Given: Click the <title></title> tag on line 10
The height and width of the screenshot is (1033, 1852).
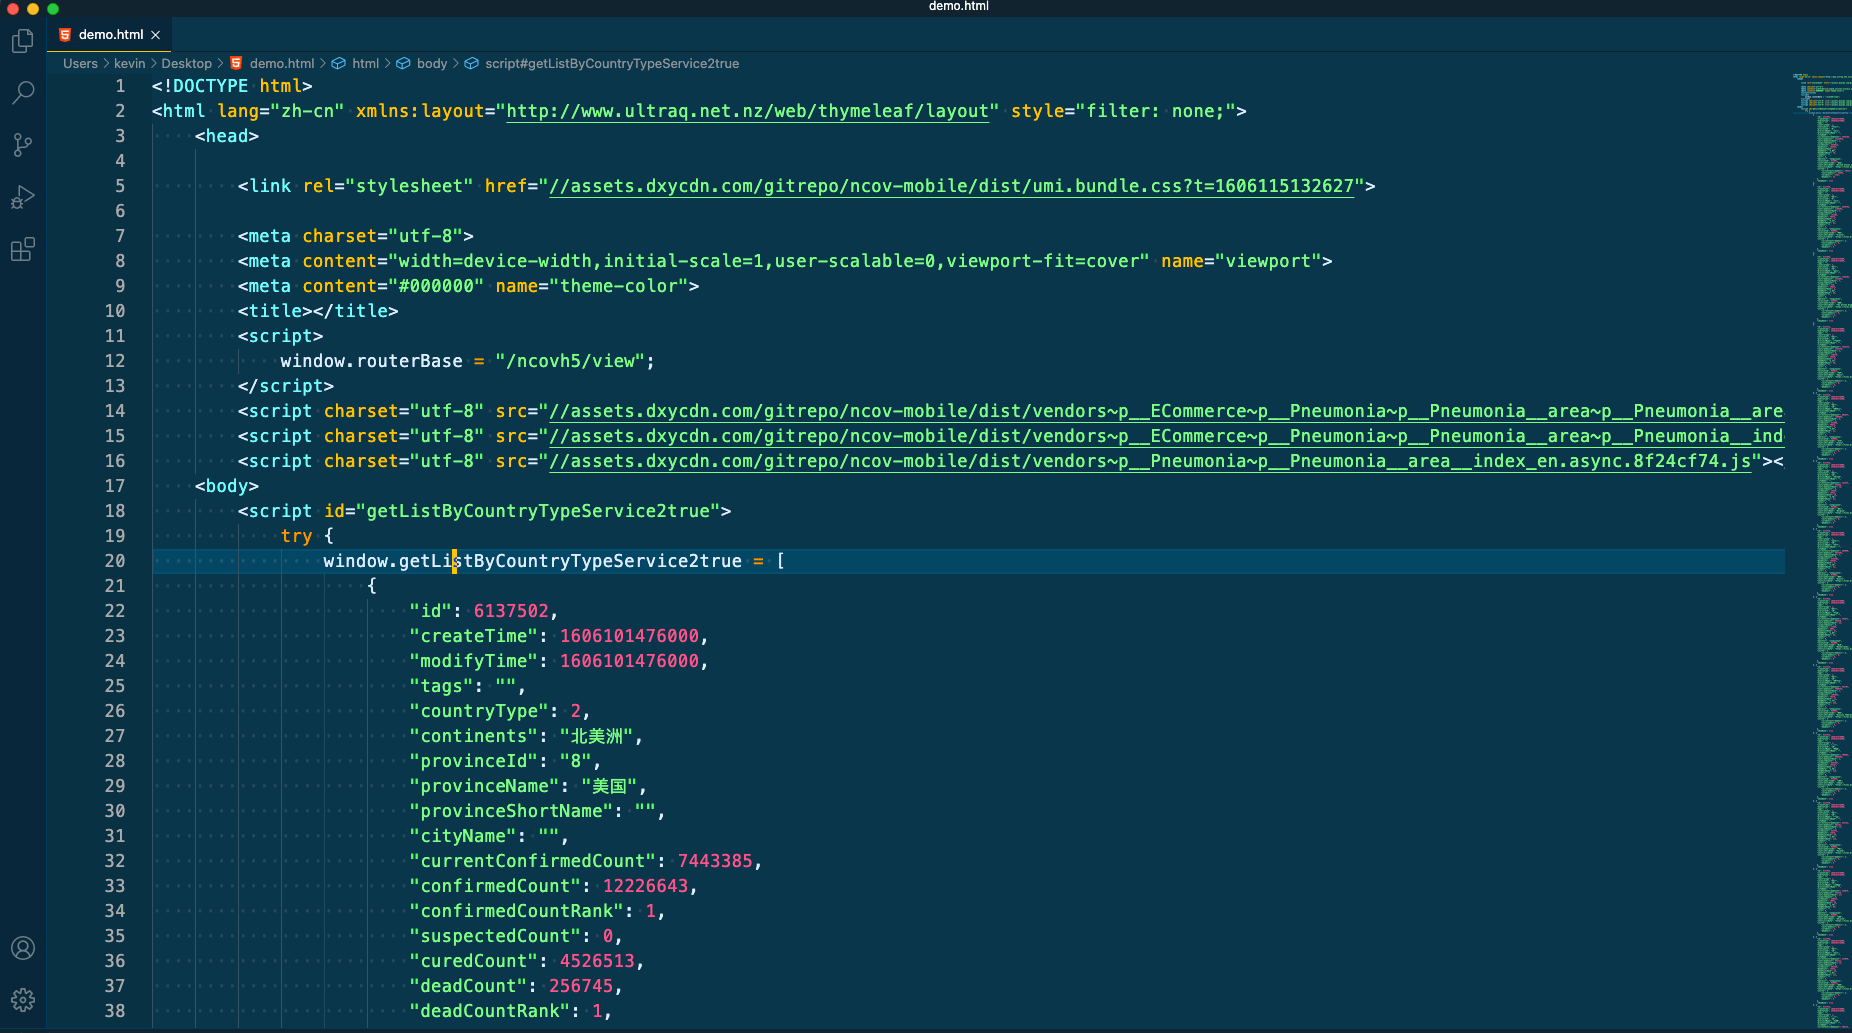Looking at the screenshot, I should pyautogui.click(x=318, y=311).
